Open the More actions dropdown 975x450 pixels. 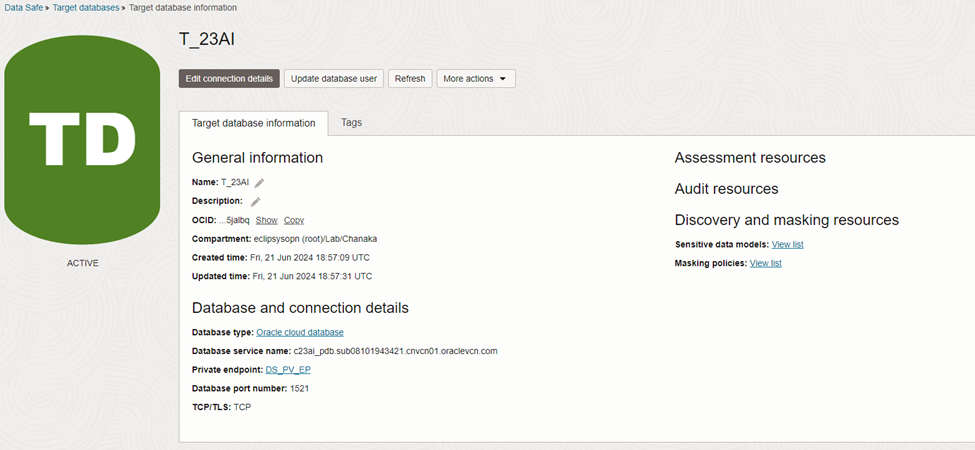pos(475,79)
